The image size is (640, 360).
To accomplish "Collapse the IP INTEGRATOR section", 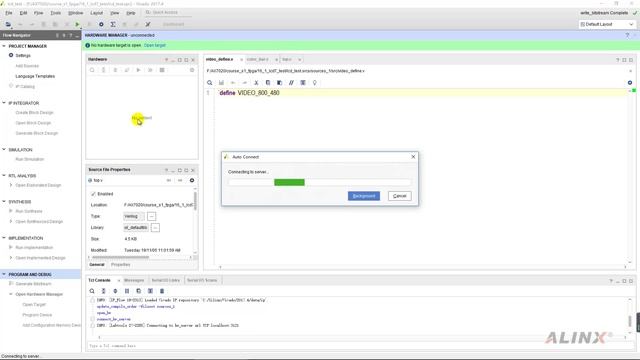I will click(4, 103).
